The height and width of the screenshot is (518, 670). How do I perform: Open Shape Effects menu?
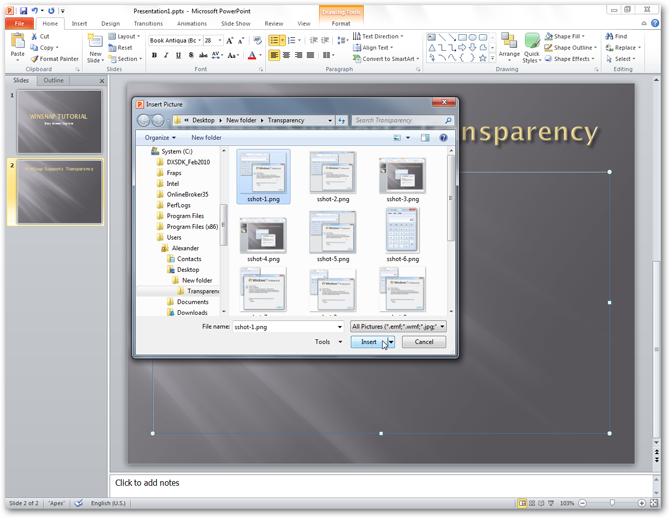click(569, 59)
